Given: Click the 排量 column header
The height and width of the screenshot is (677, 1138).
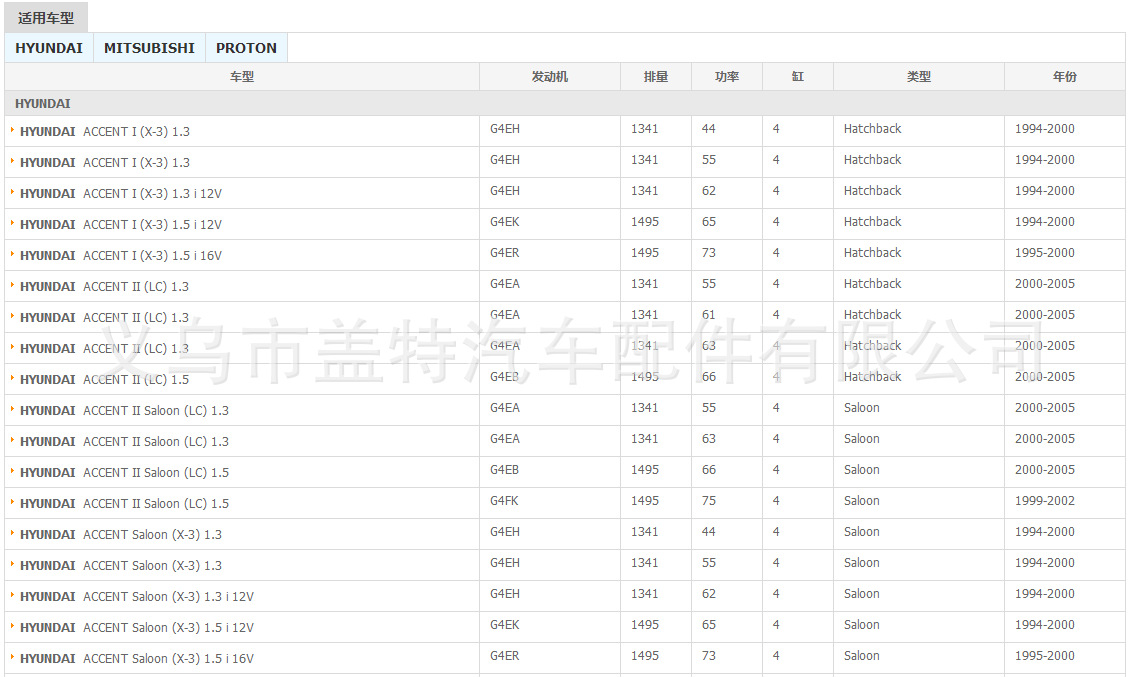Looking at the screenshot, I should [655, 76].
